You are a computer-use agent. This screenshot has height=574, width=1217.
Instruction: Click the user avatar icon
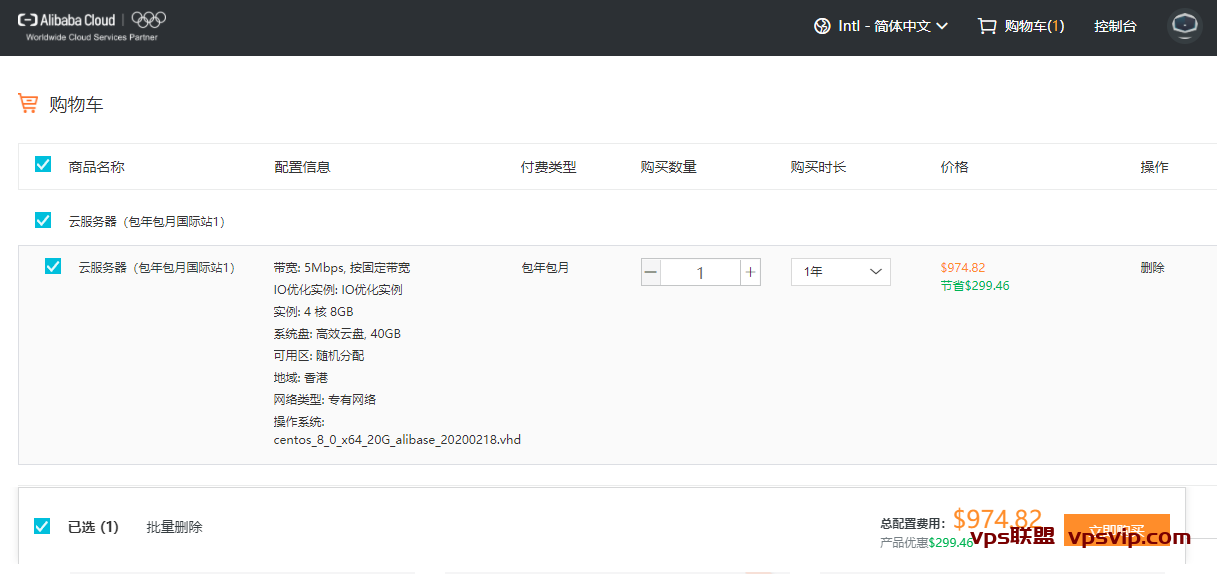[1184, 26]
